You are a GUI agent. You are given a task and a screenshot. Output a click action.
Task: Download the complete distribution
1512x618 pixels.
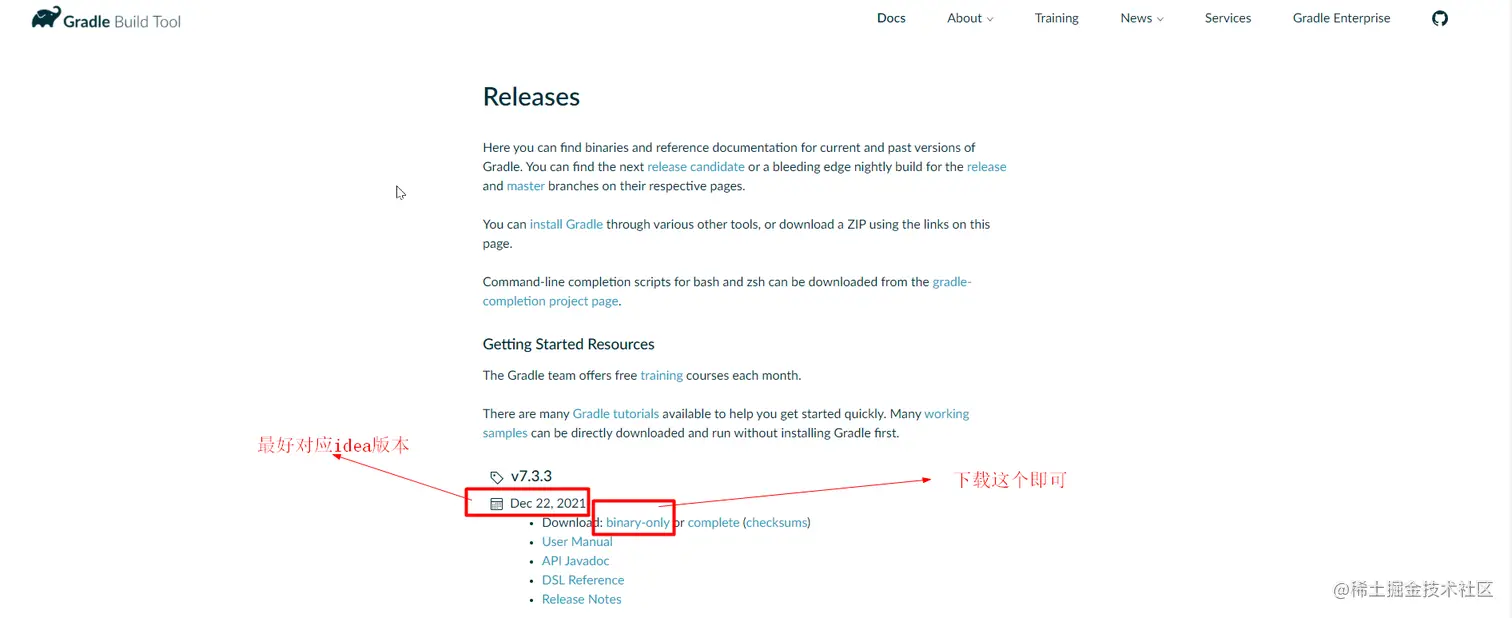[714, 523]
